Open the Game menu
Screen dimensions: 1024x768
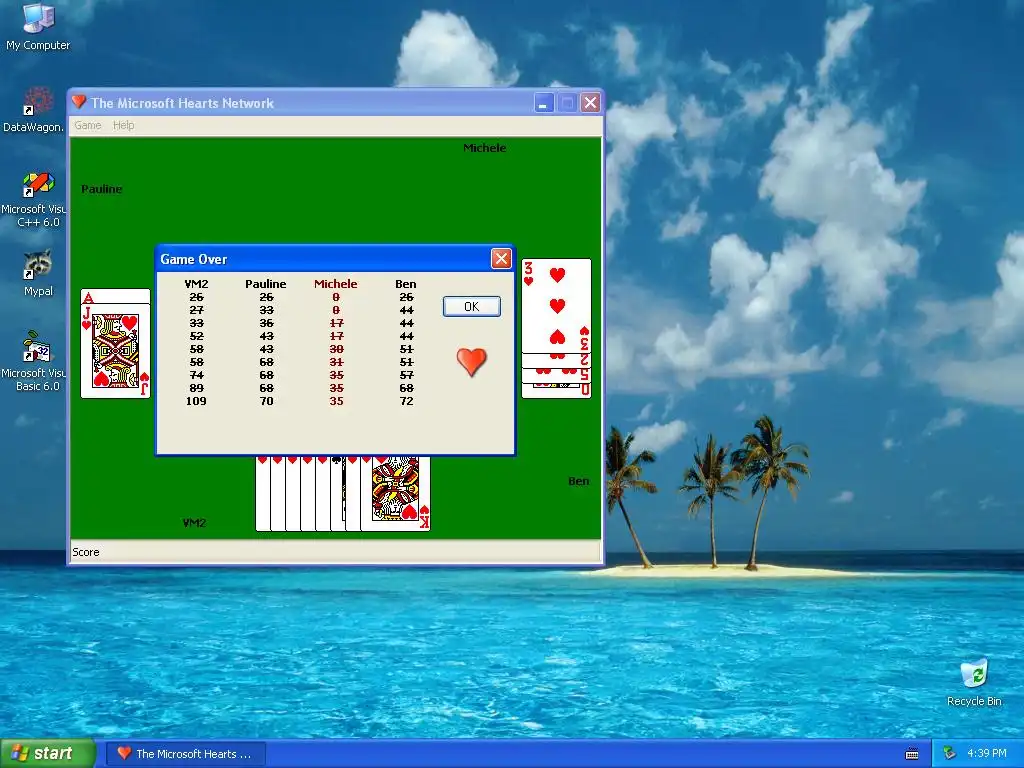88,125
